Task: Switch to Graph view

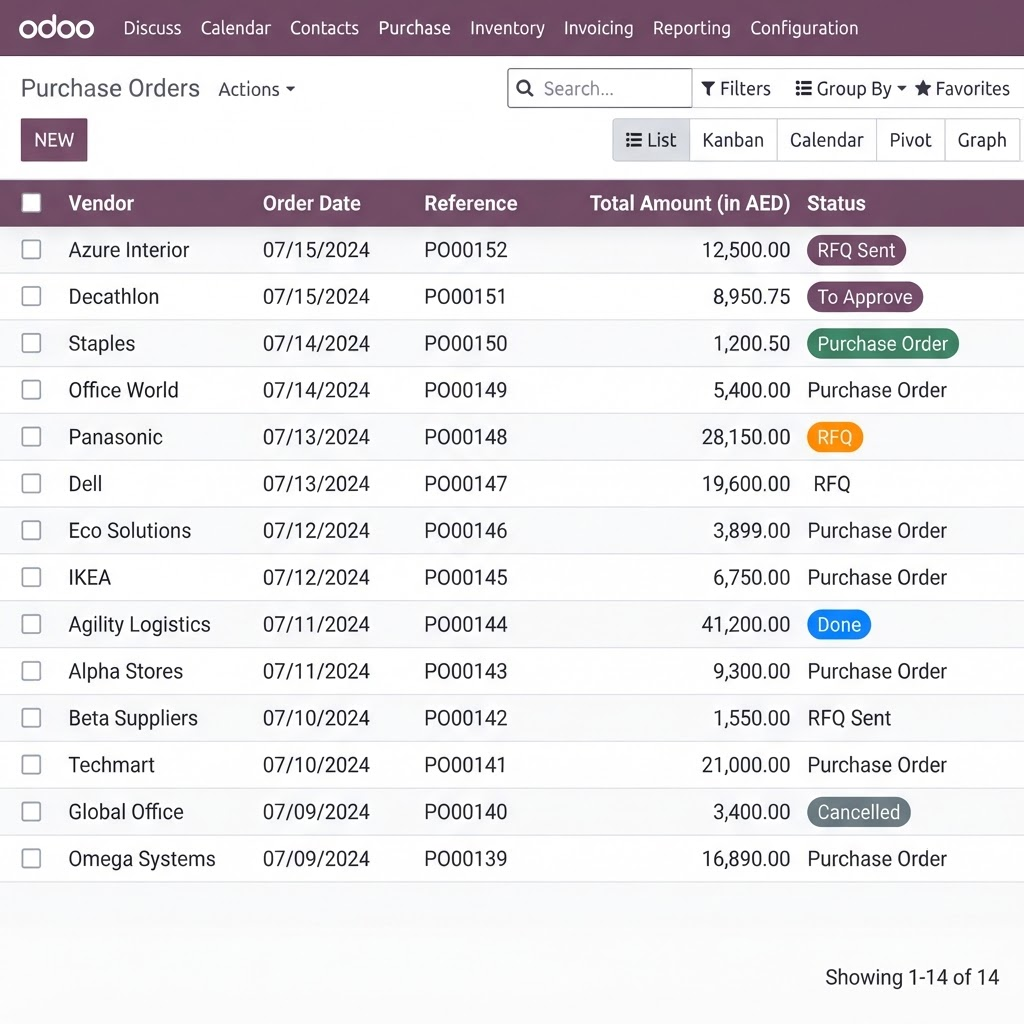Action: [x=982, y=140]
